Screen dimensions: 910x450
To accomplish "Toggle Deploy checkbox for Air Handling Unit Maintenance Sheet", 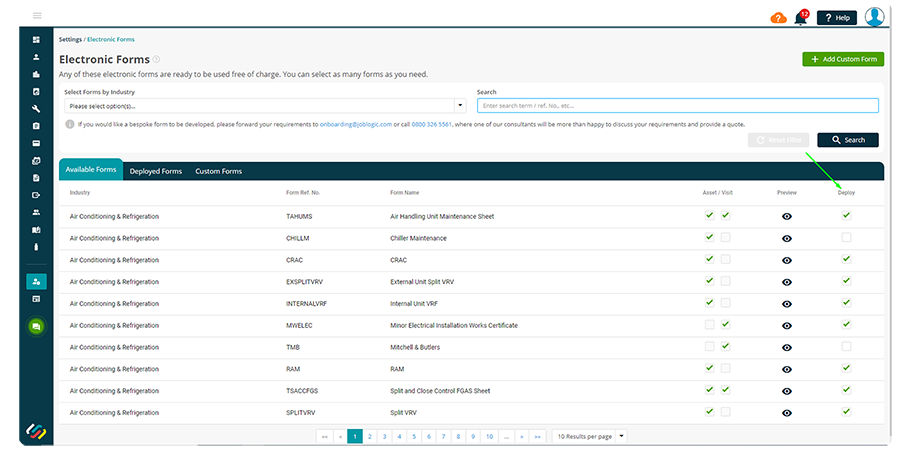I will tap(846, 215).
